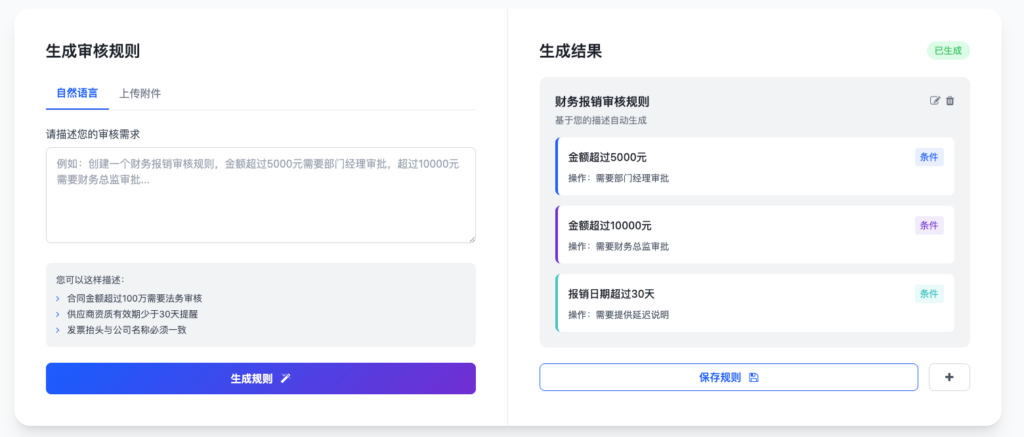Click the plus icon button to add
1024x437 pixels.
[949, 377]
